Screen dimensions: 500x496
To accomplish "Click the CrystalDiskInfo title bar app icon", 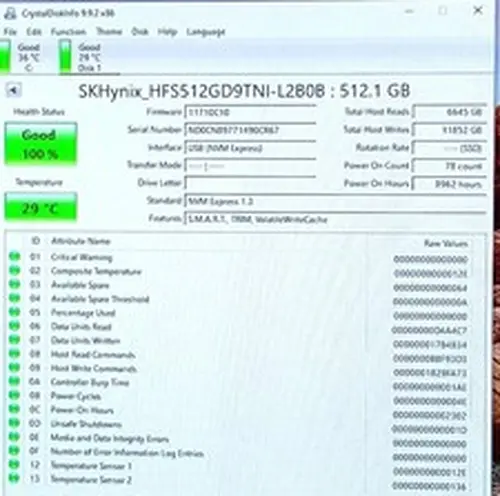I will (10, 13).
